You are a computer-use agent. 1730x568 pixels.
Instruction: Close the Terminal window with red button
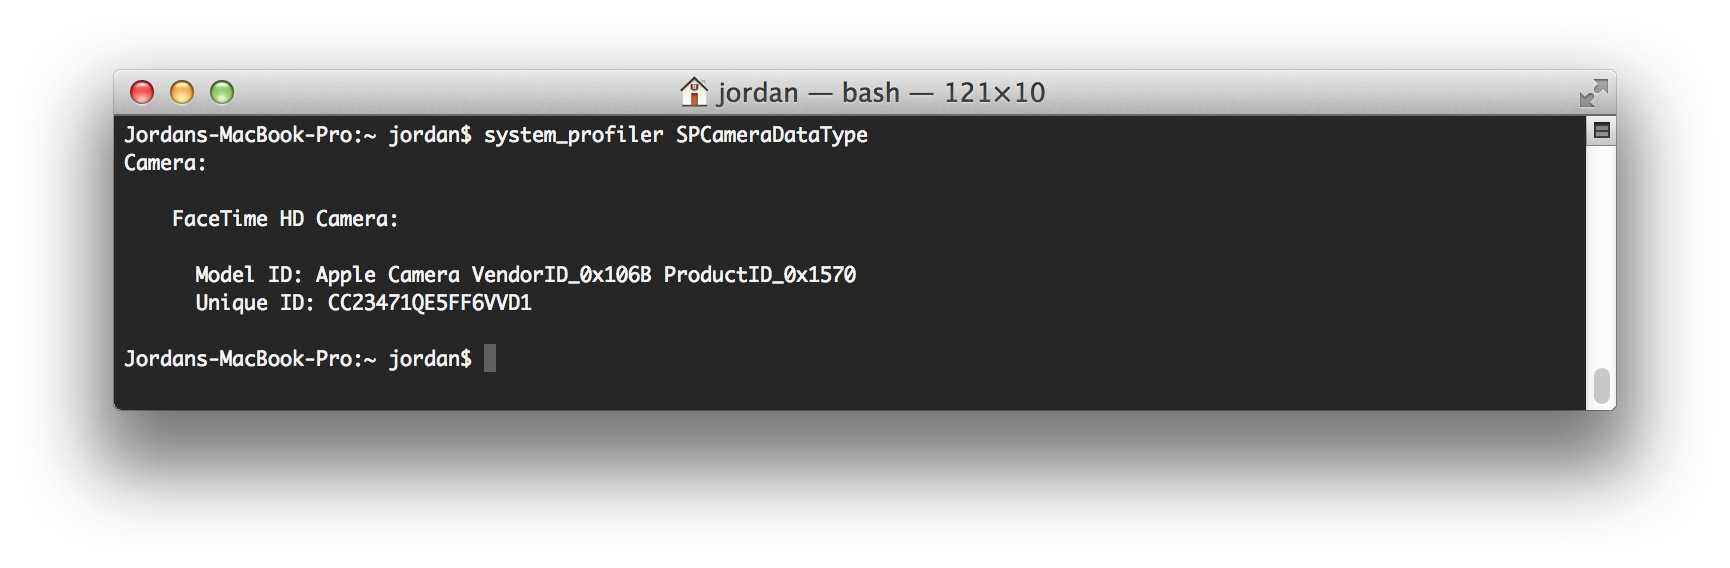pos(142,93)
